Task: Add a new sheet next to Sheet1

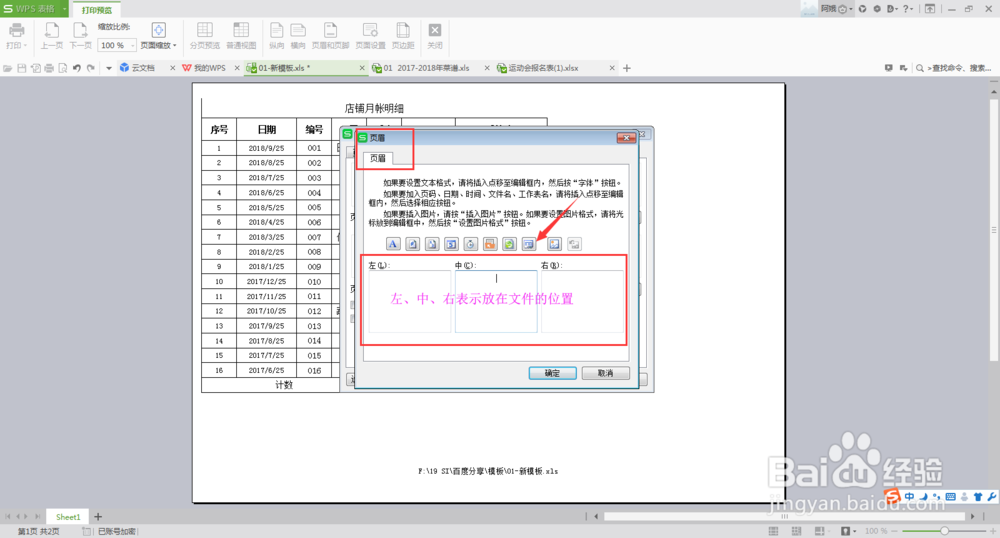Action: coord(98,517)
